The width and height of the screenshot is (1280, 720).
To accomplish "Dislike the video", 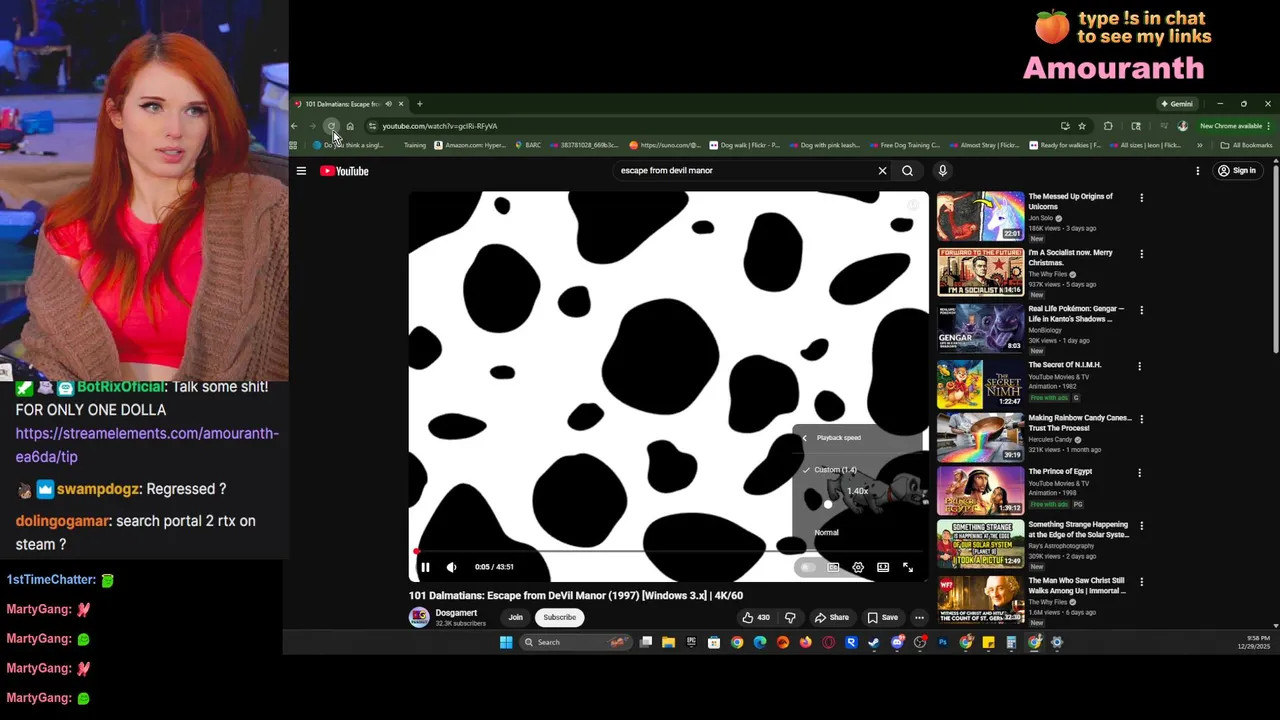I will (x=790, y=617).
